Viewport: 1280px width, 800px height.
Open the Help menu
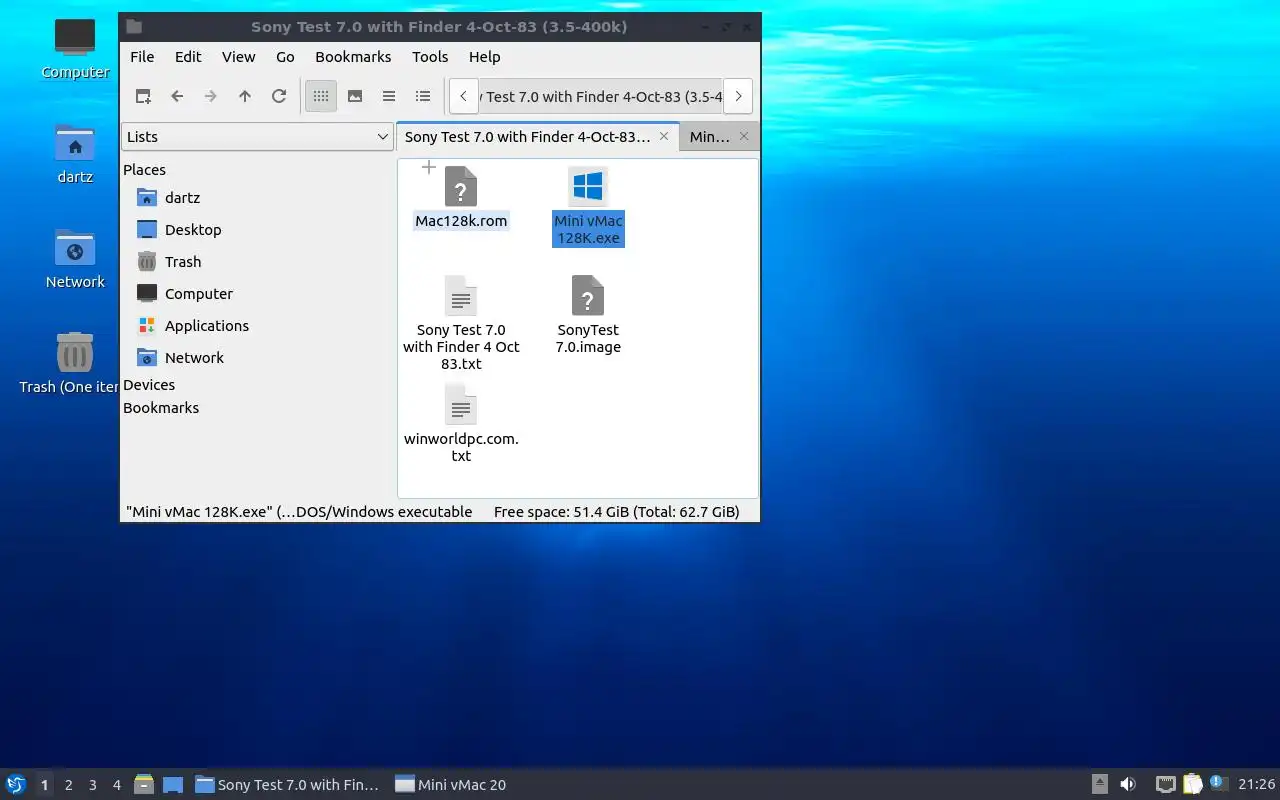click(x=484, y=57)
